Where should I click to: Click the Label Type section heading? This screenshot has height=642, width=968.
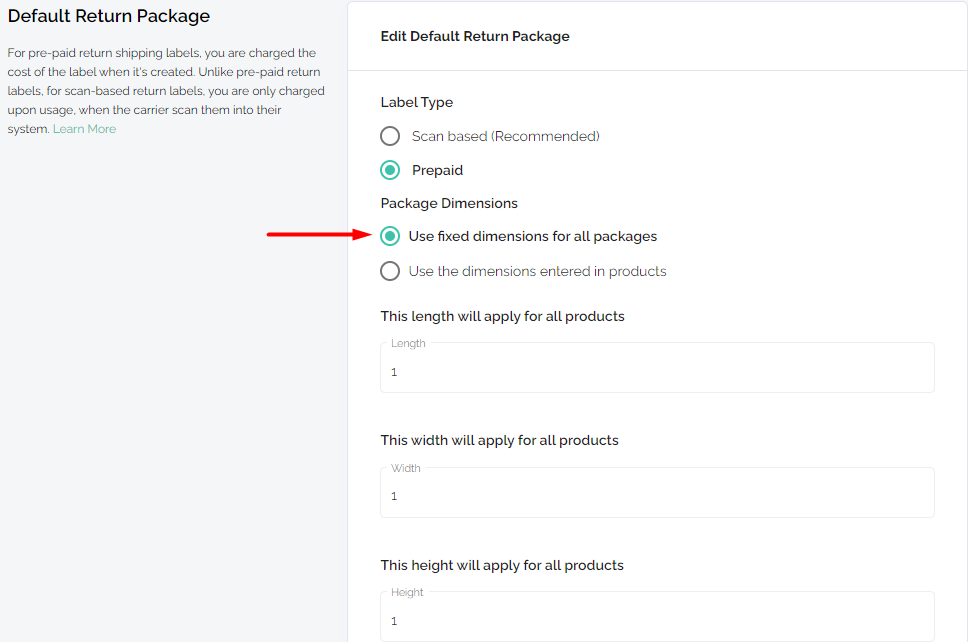click(417, 102)
